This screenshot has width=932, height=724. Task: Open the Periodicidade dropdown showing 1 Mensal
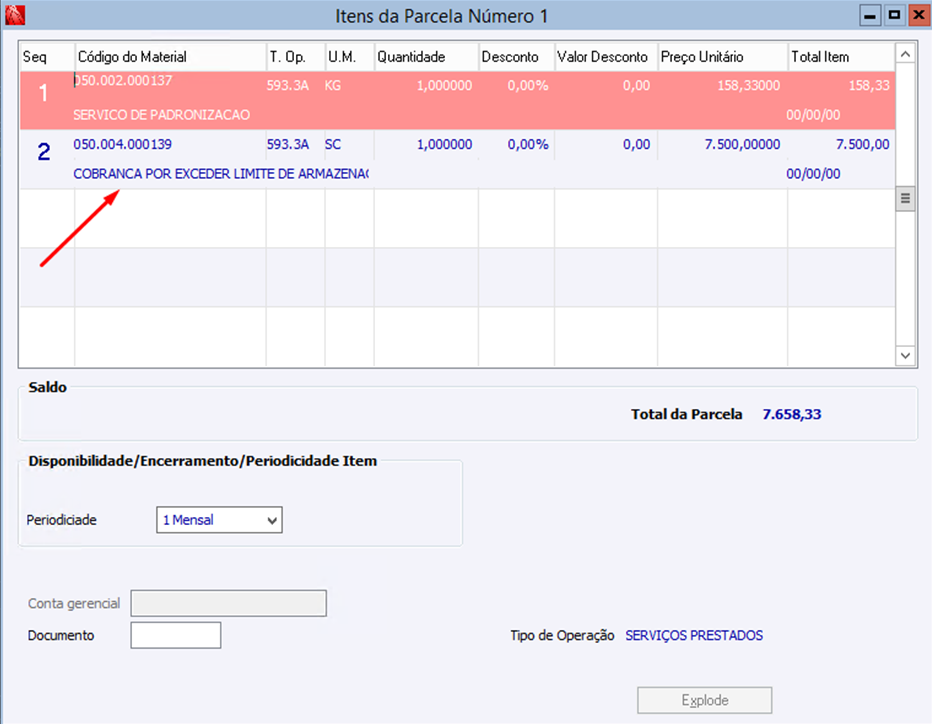219,520
